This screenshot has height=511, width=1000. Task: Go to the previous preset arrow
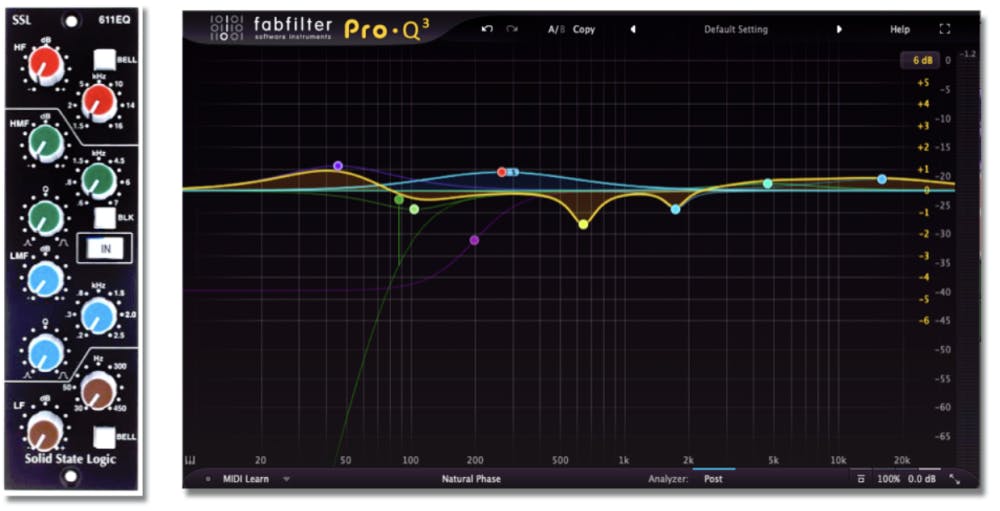pyautogui.click(x=633, y=29)
